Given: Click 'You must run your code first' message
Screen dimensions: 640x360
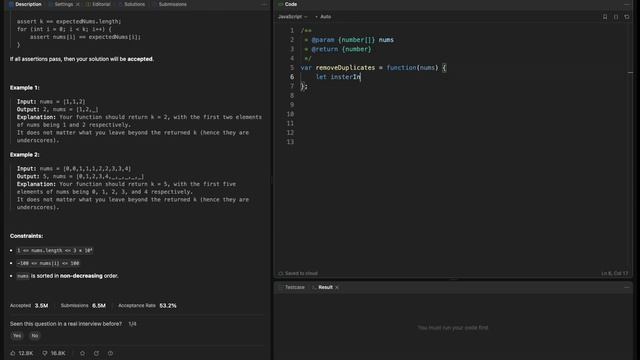Looking at the screenshot, I should [x=453, y=328].
